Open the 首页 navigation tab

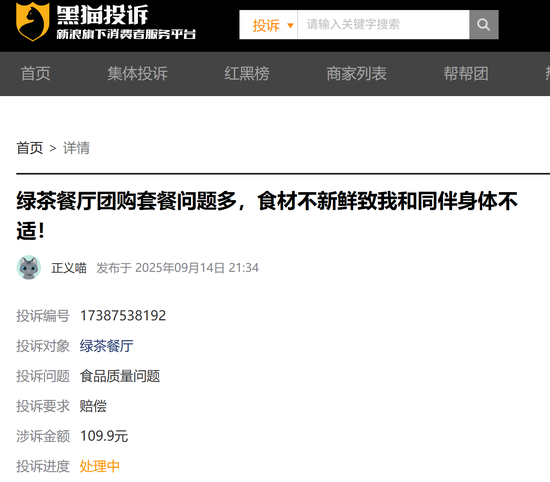35,74
